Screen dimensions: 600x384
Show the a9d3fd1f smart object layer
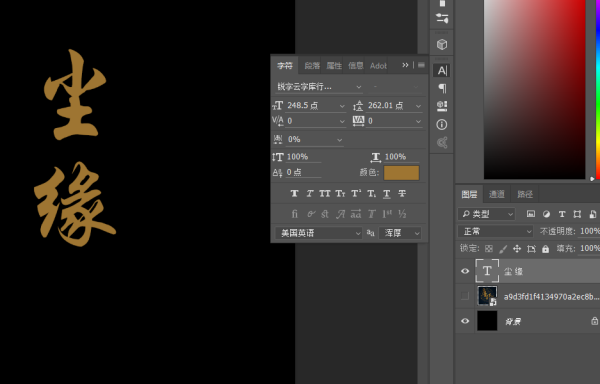point(465,296)
